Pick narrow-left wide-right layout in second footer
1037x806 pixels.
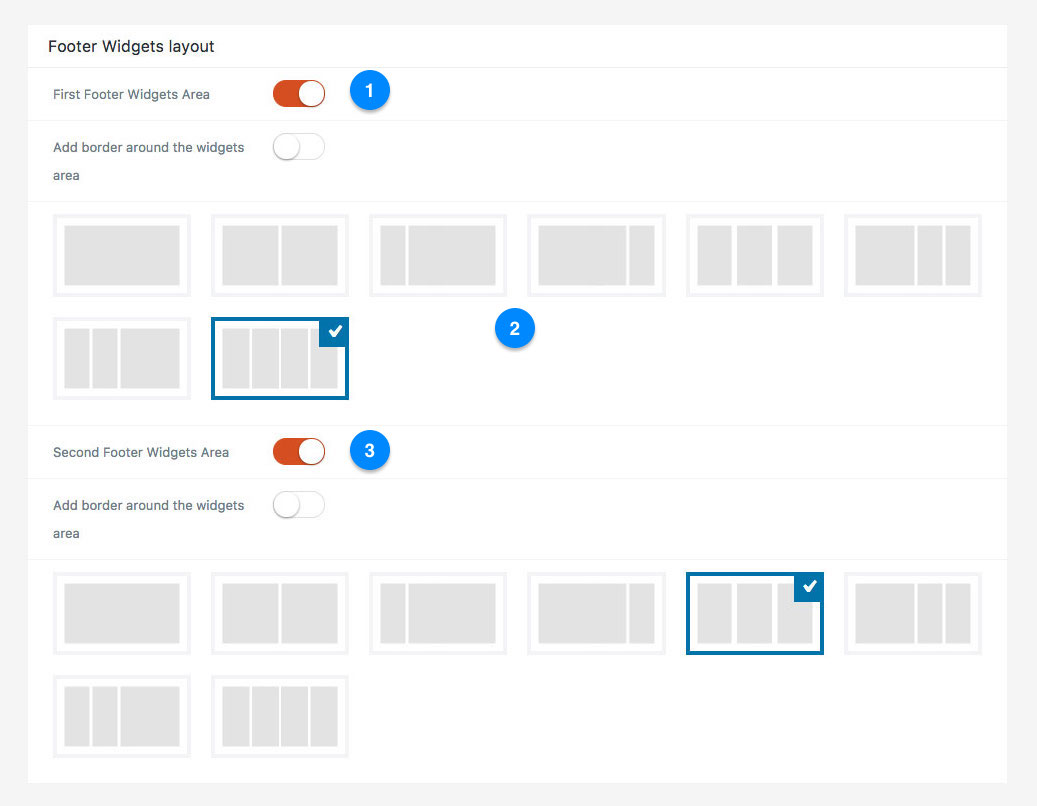pyautogui.click(x=438, y=614)
